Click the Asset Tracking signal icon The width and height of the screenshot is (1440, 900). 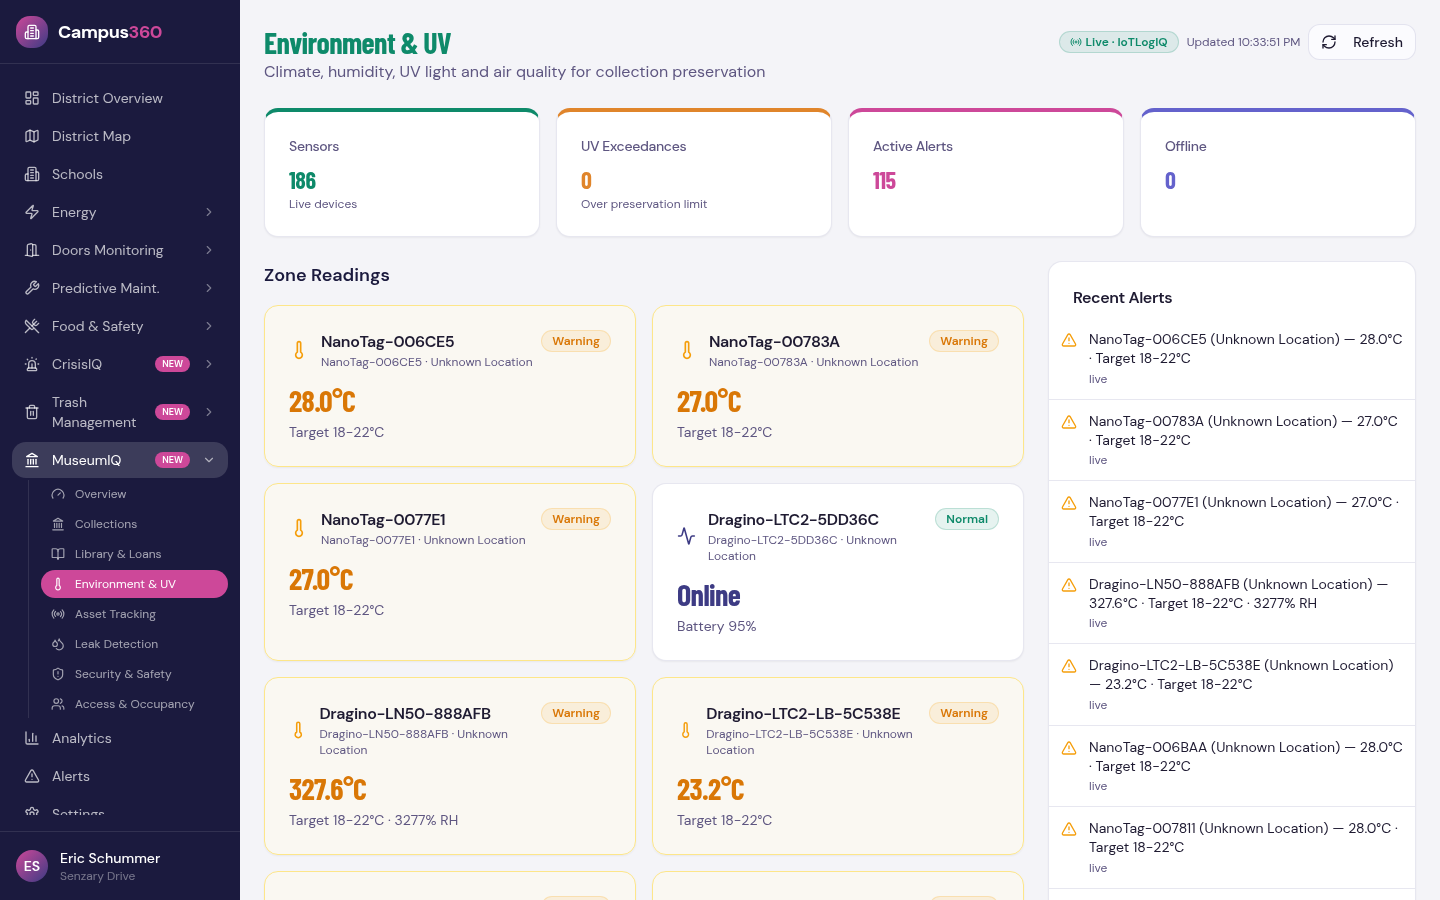click(58, 614)
